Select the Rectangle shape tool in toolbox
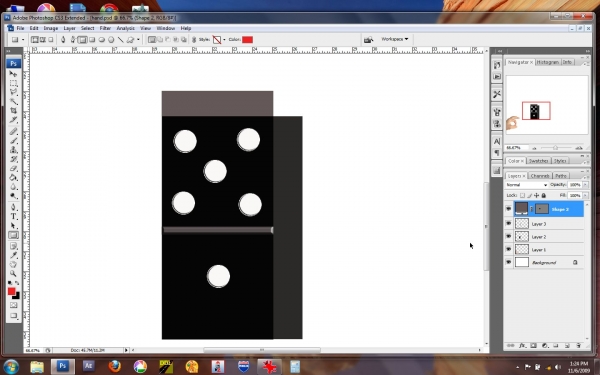 [x=13, y=235]
